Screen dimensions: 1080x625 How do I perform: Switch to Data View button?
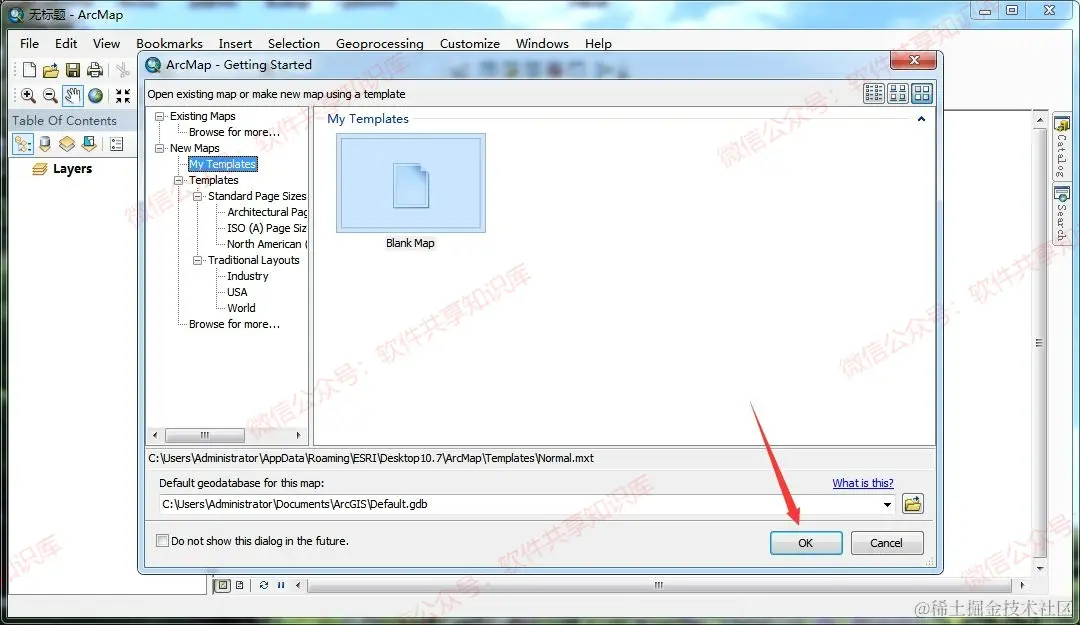pos(222,585)
